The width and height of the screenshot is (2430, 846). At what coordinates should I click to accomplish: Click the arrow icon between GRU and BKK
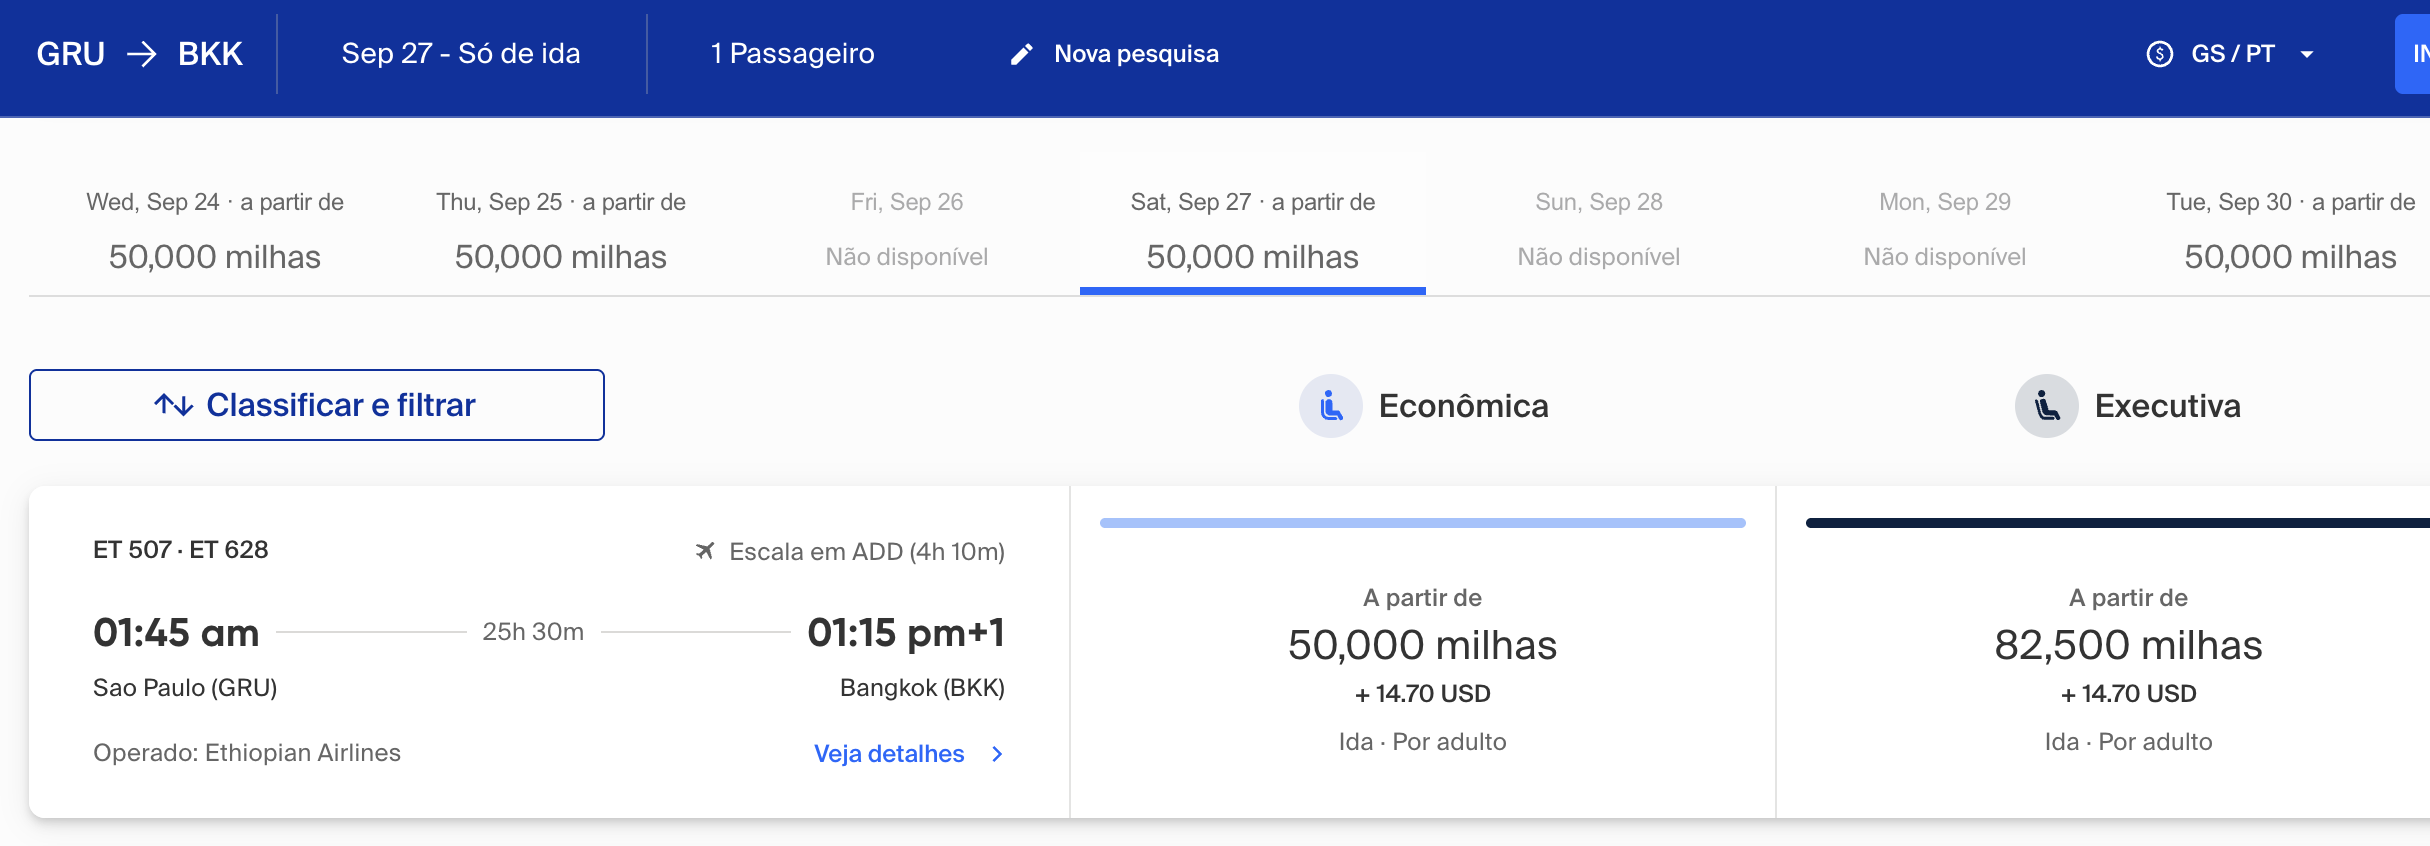click(142, 54)
